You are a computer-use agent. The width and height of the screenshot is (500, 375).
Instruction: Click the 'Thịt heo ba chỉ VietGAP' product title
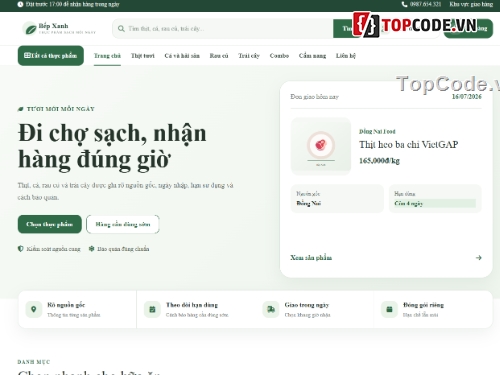(409, 144)
